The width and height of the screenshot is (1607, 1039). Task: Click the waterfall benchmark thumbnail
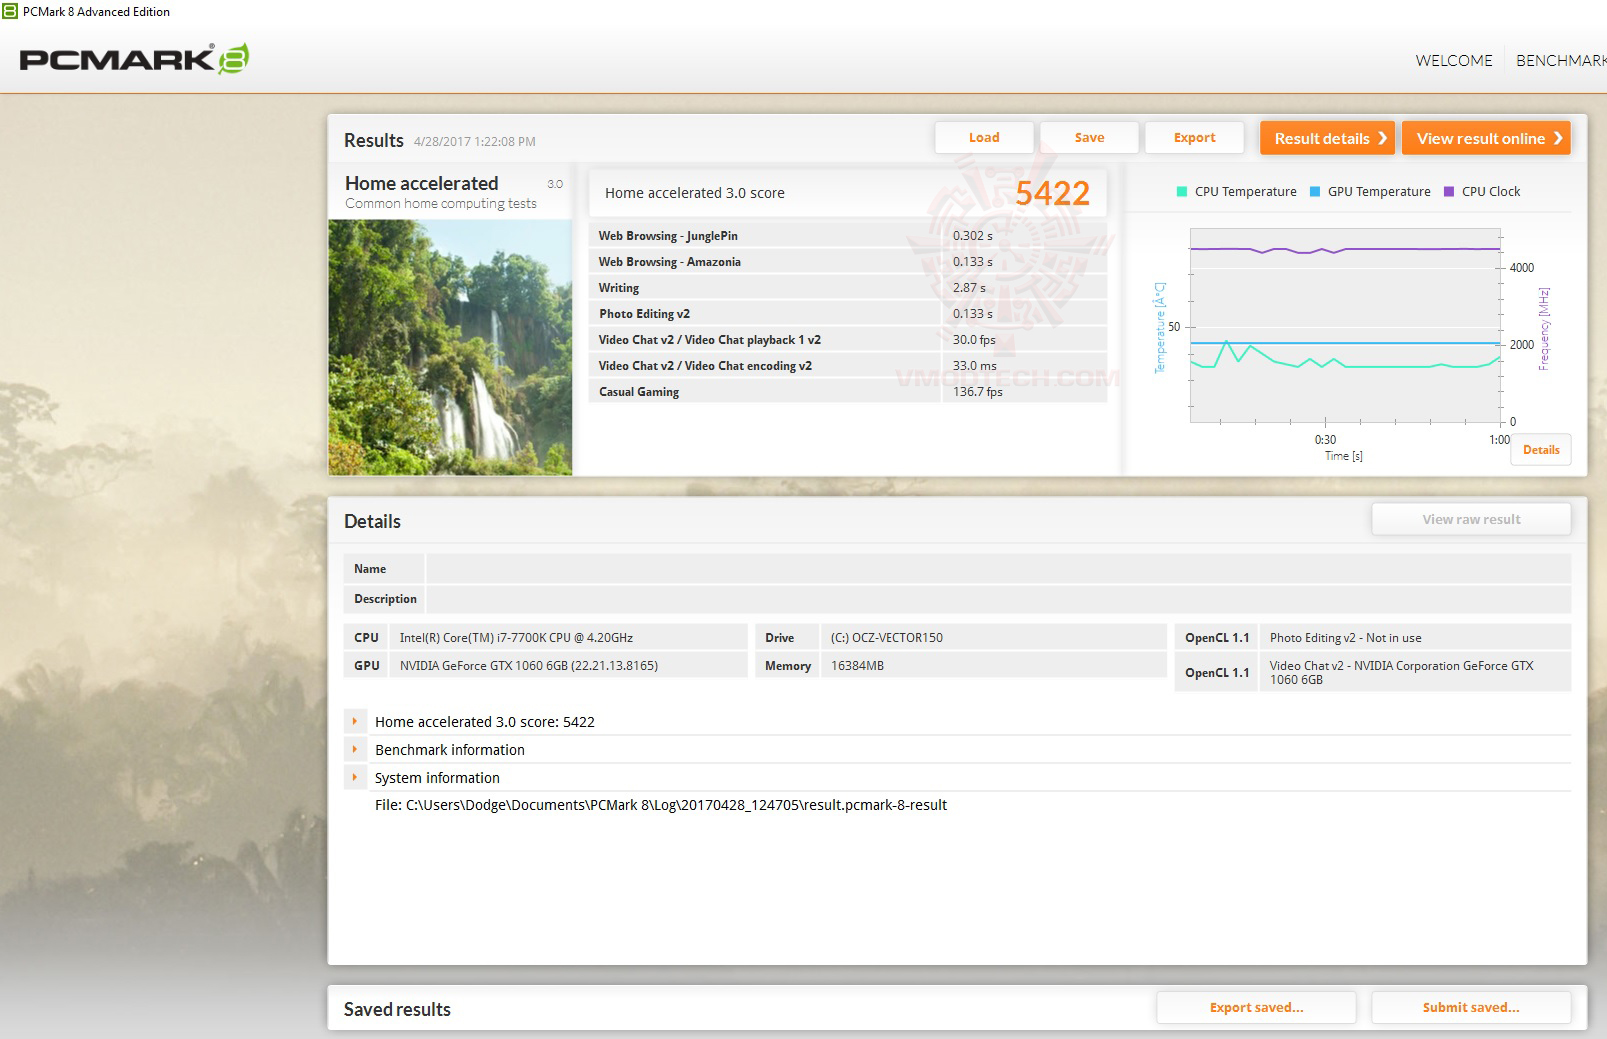click(x=450, y=347)
